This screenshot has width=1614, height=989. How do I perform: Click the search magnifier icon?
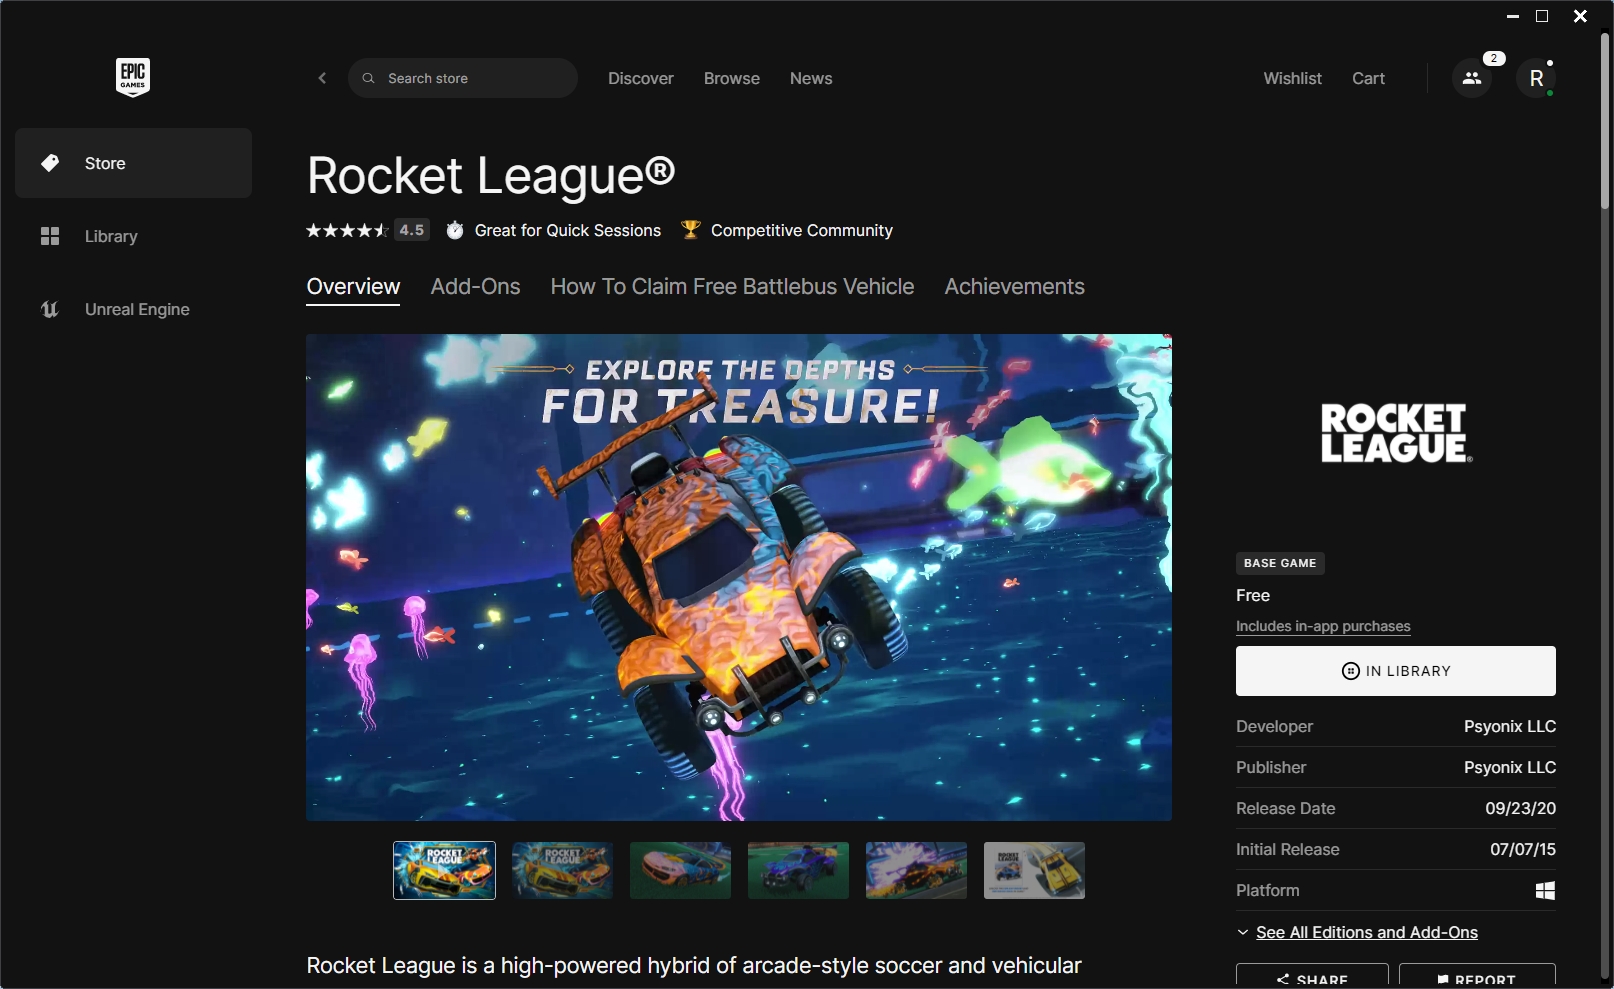368,78
